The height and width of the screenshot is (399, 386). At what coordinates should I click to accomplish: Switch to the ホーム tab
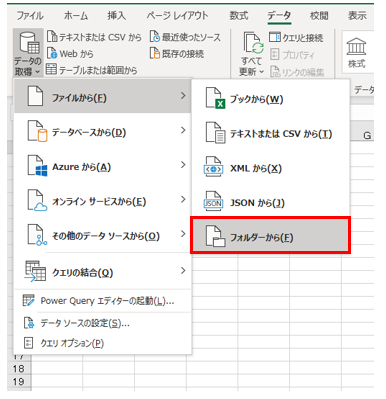tap(76, 16)
